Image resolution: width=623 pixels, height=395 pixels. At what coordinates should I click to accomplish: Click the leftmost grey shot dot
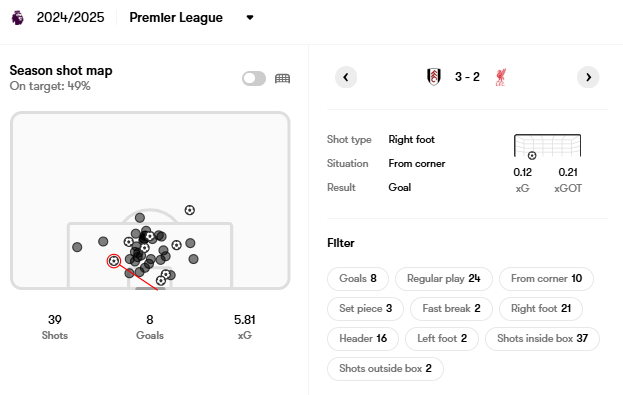tap(77, 247)
